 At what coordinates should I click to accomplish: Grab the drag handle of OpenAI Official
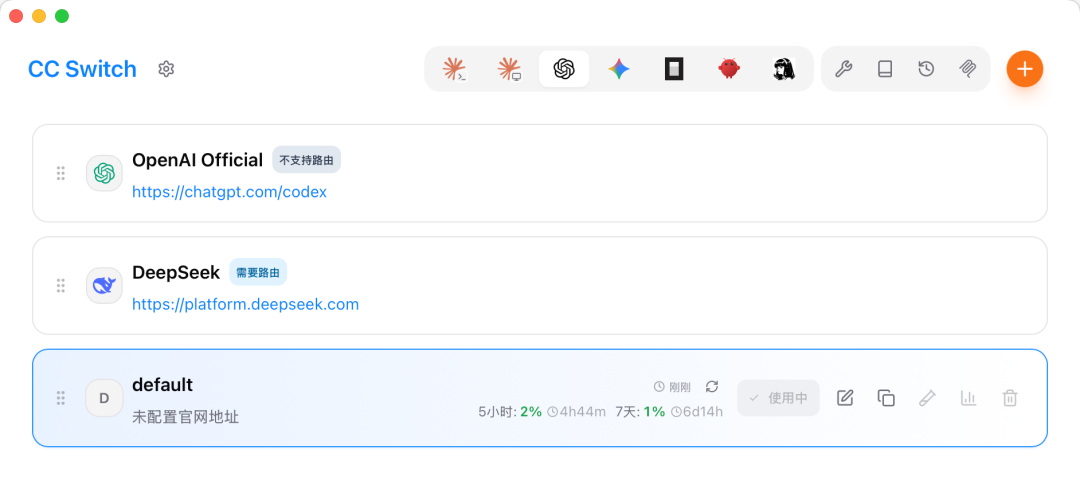click(61, 173)
